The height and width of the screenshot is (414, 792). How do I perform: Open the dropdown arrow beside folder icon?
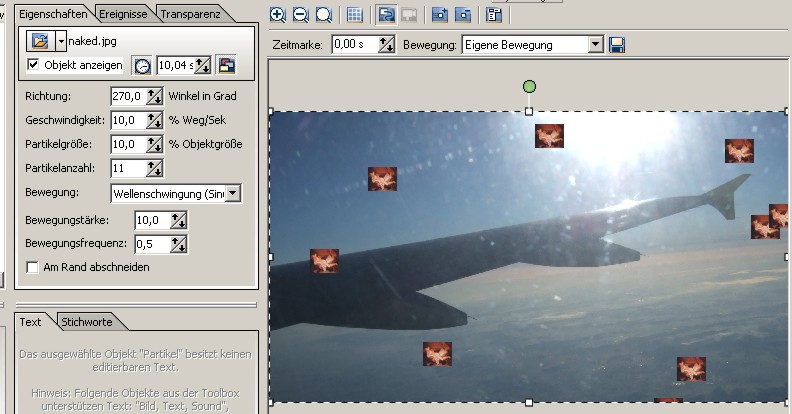[61, 41]
